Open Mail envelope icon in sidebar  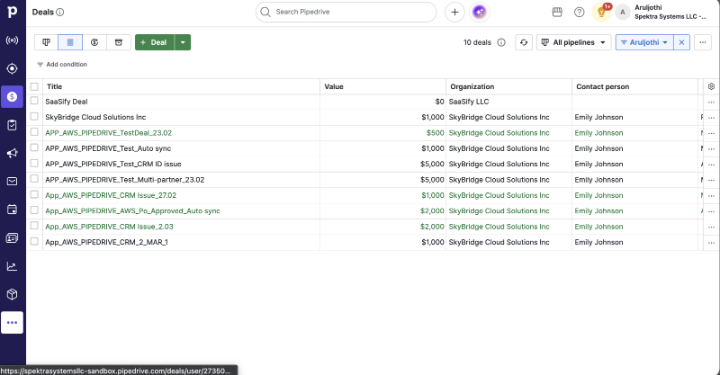click(12, 181)
